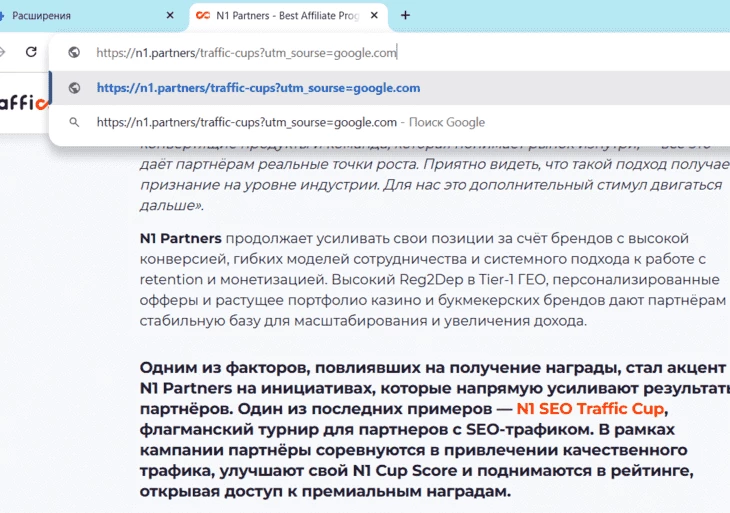
Task: Select the highlighted n1.partners URL suggestion
Action: click(258, 88)
